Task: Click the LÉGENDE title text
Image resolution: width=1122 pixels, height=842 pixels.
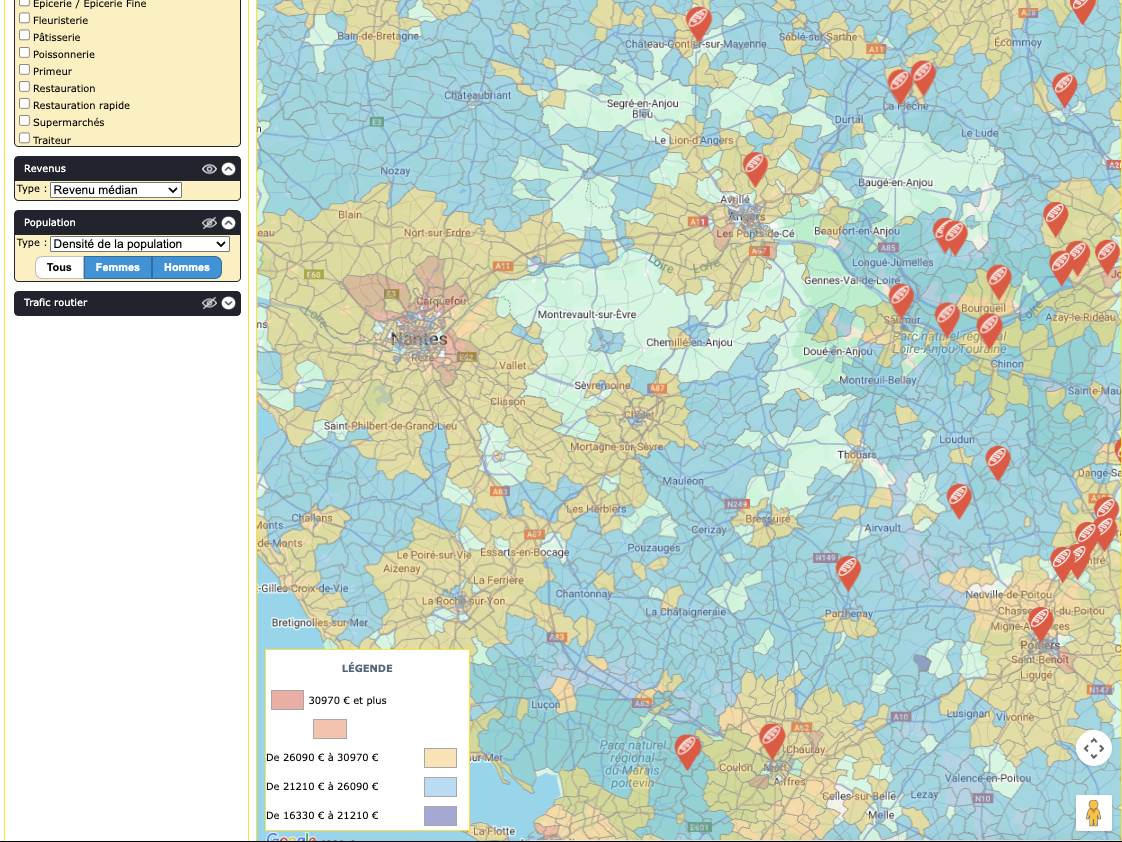Action: click(x=367, y=668)
